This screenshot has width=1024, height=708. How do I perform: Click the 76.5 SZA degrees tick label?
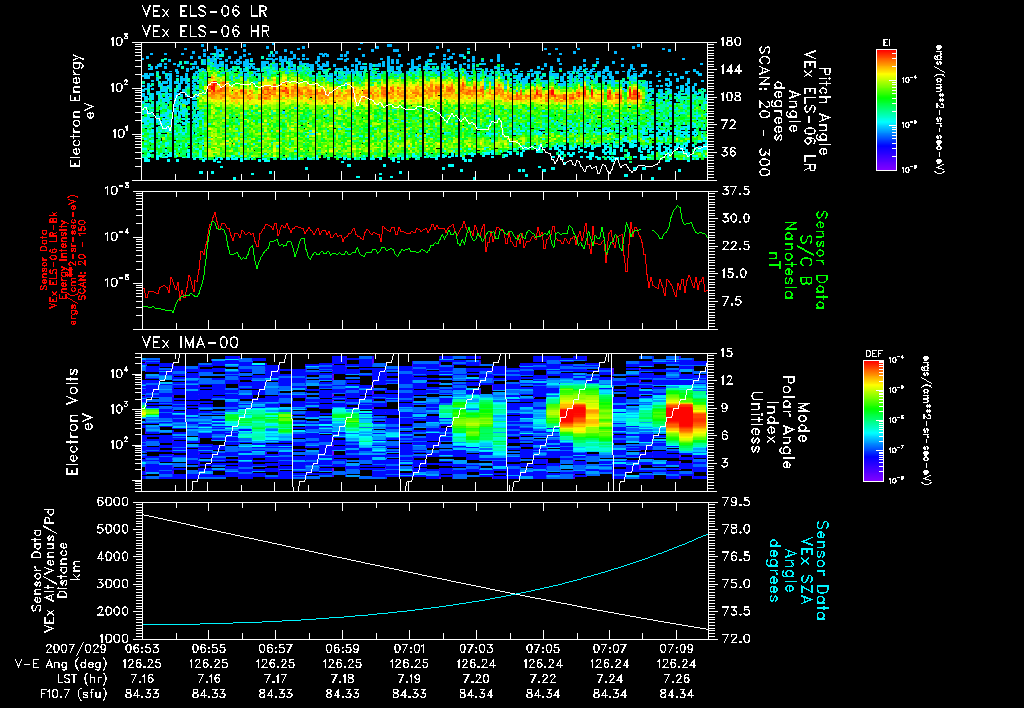coord(735,556)
